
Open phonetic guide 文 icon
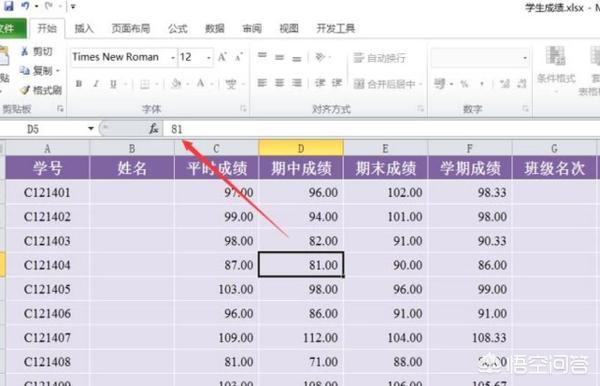(231, 84)
